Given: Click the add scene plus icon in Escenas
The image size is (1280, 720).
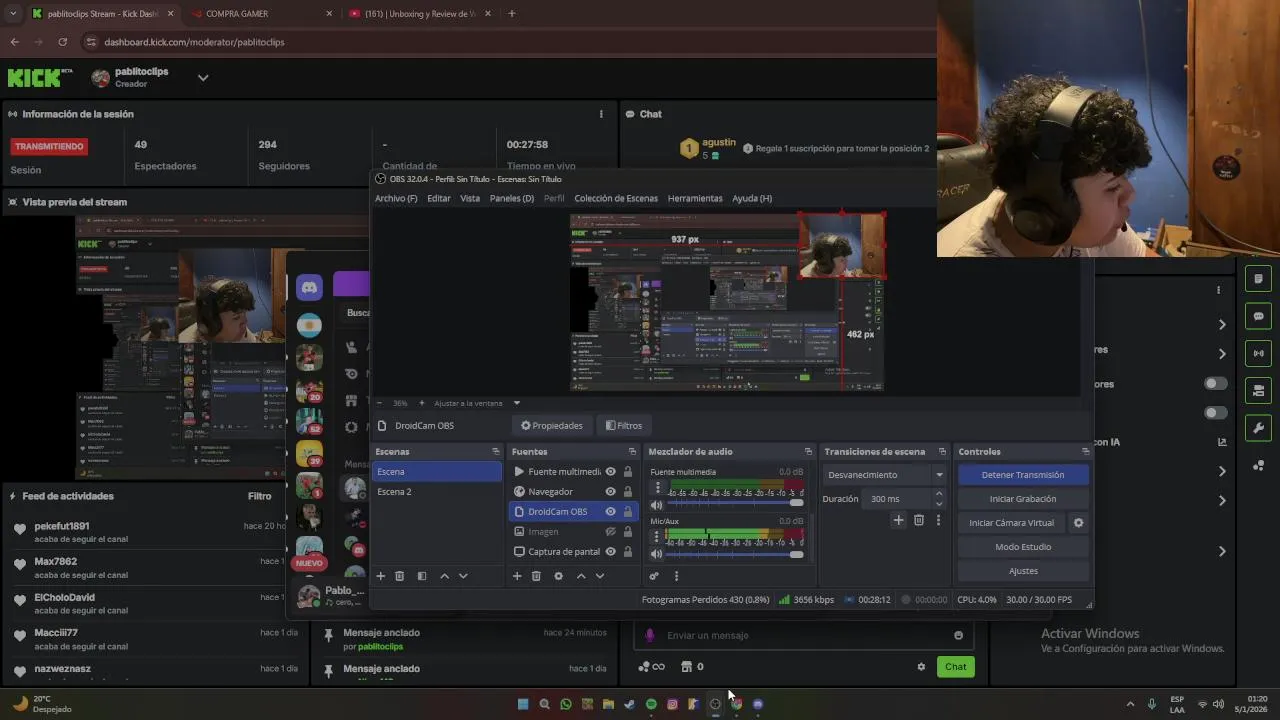Looking at the screenshot, I should [x=380, y=576].
